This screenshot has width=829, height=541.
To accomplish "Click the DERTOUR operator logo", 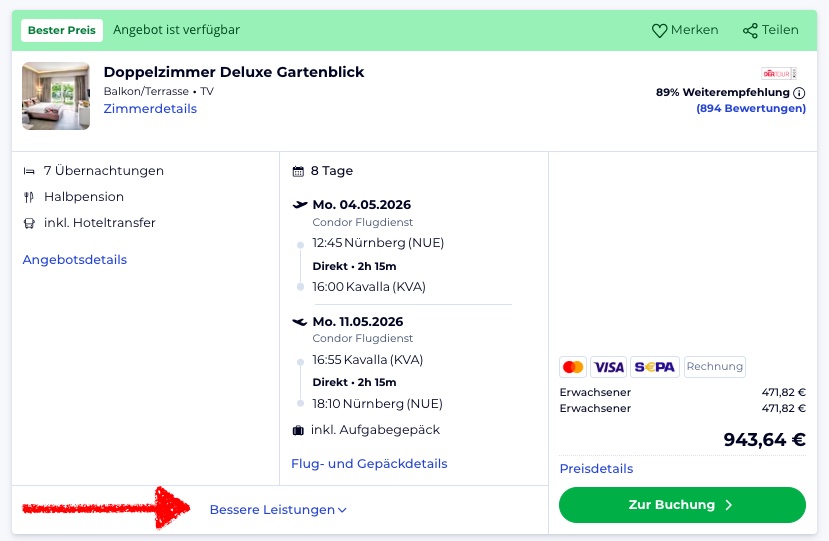I will tap(777, 73).
